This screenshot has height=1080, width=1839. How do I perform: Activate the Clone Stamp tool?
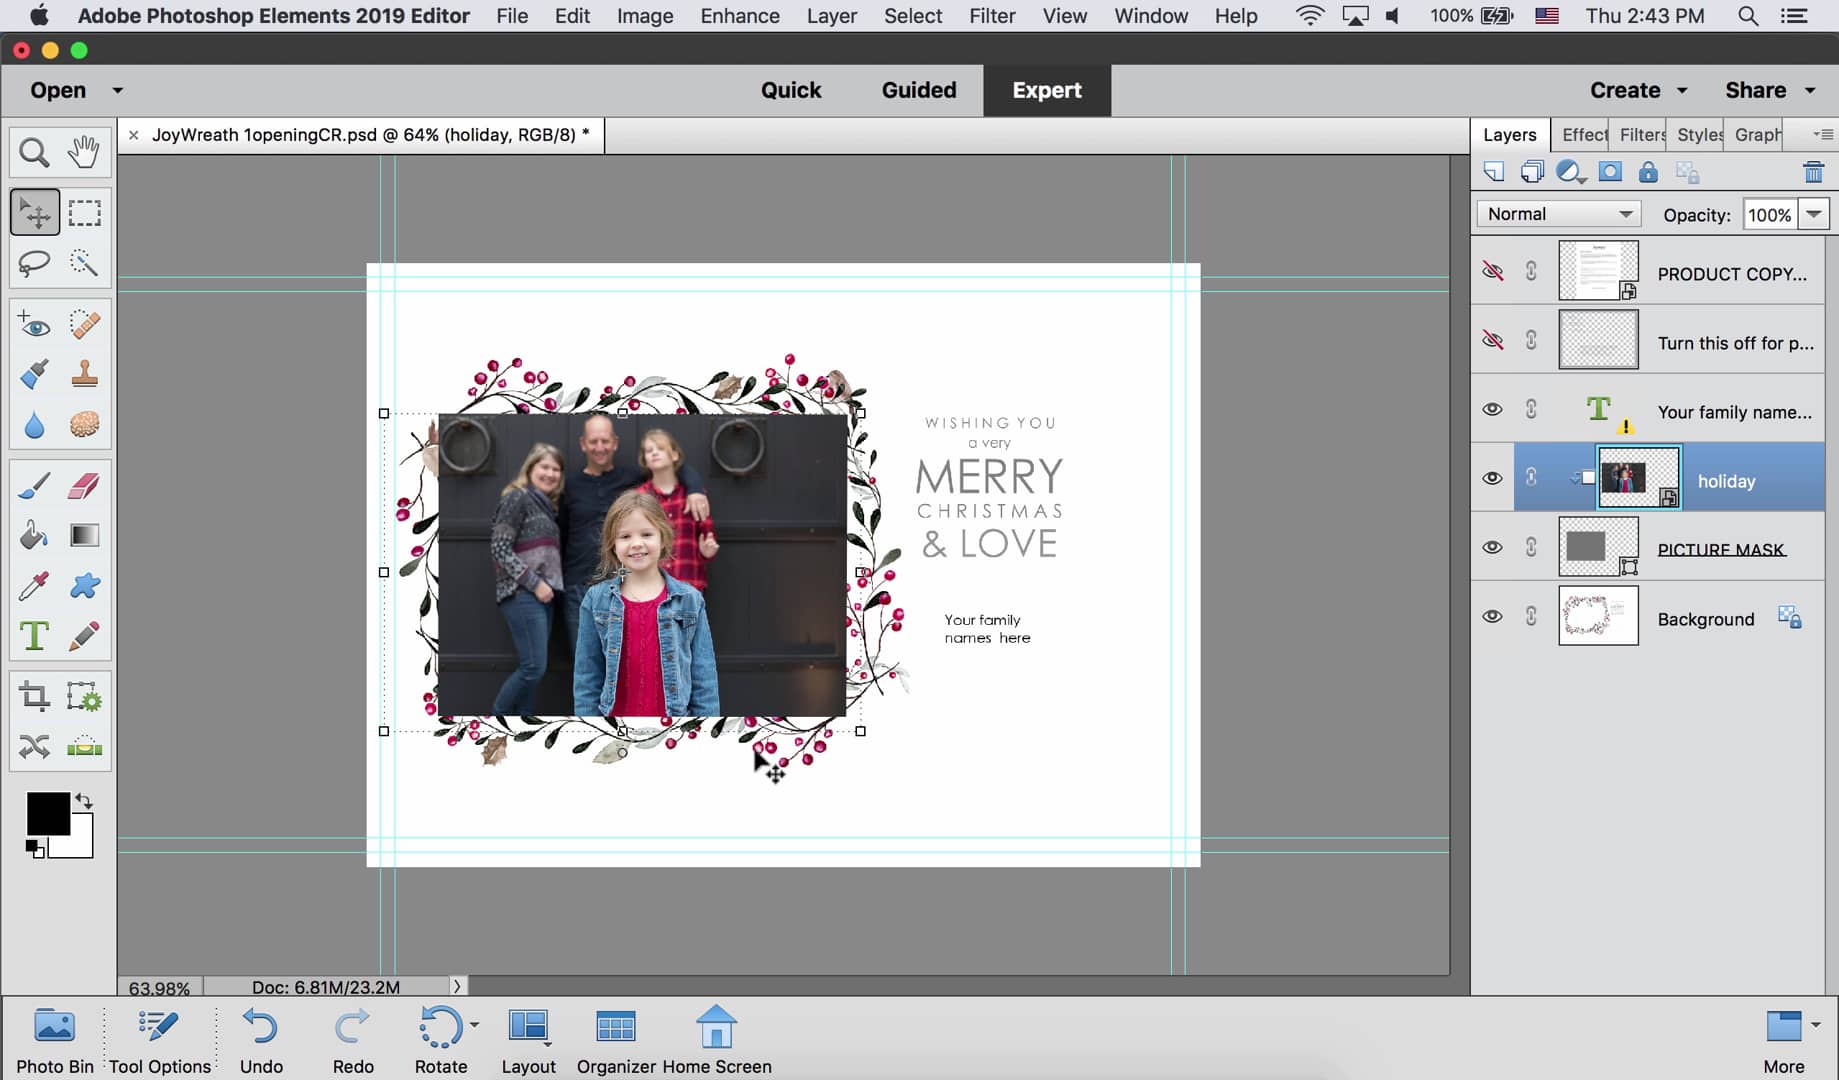coord(85,373)
